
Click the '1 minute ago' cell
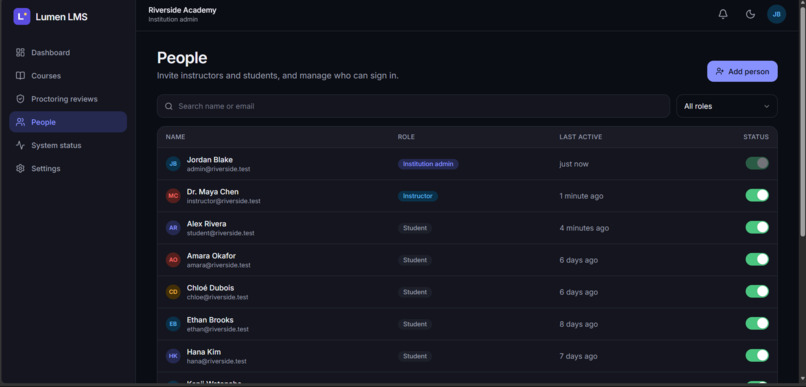click(x=581, y=196)
